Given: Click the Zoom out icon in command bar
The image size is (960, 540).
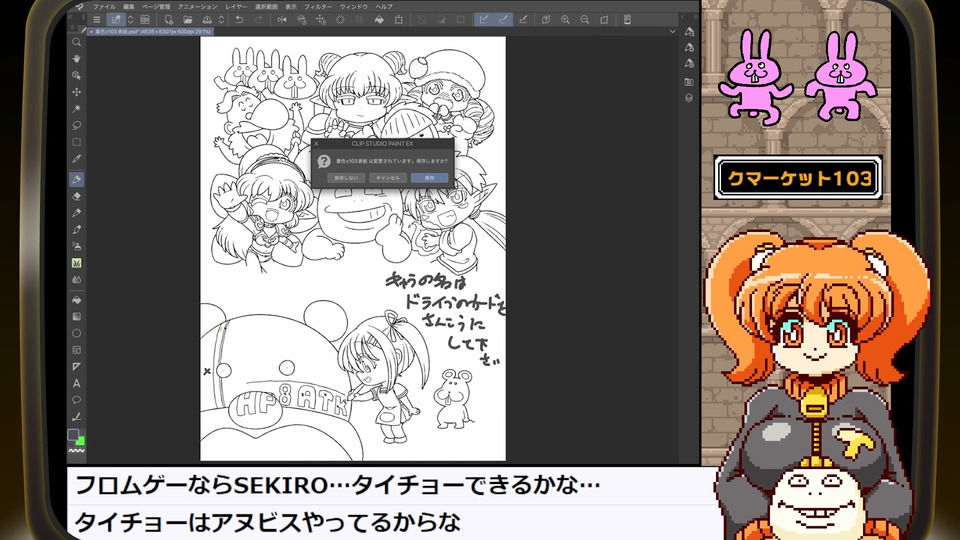Looking at the screenshot, I should click(585, 20).
